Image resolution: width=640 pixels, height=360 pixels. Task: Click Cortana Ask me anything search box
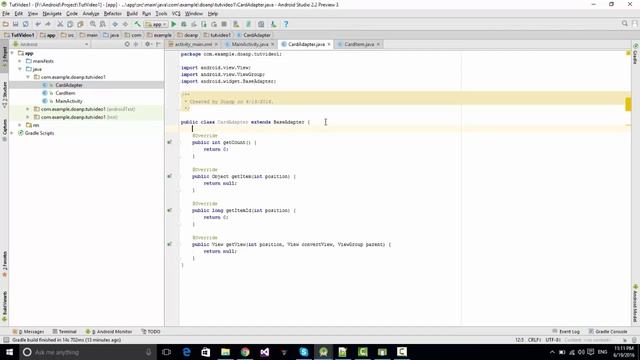(88, 352)
